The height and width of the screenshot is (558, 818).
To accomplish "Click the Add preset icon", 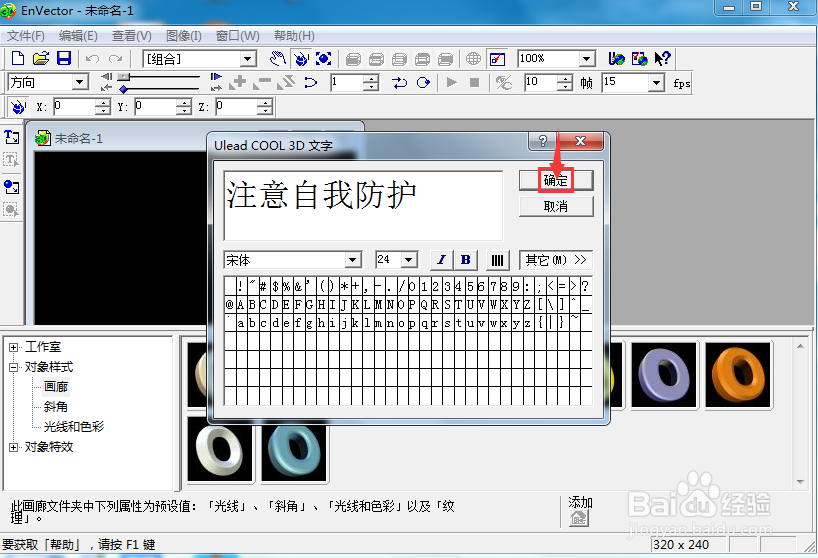I will tap(579, 518).
